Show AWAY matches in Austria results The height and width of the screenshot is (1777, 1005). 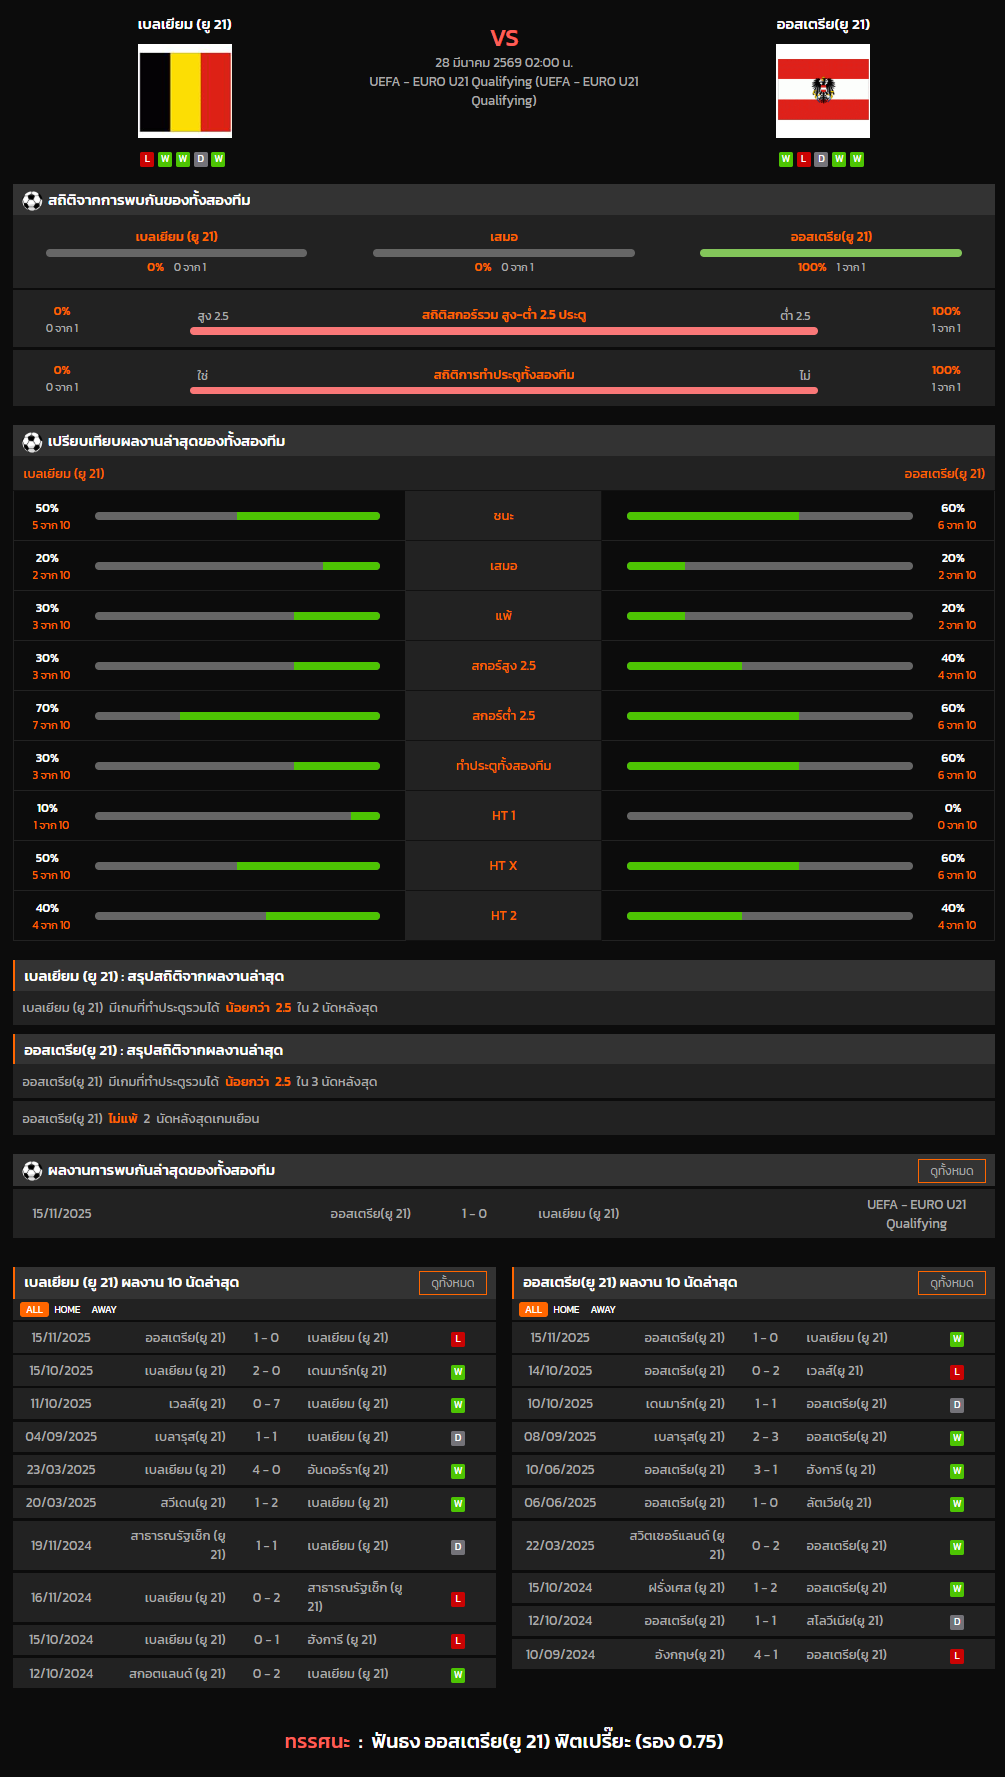coord(603,1310)
